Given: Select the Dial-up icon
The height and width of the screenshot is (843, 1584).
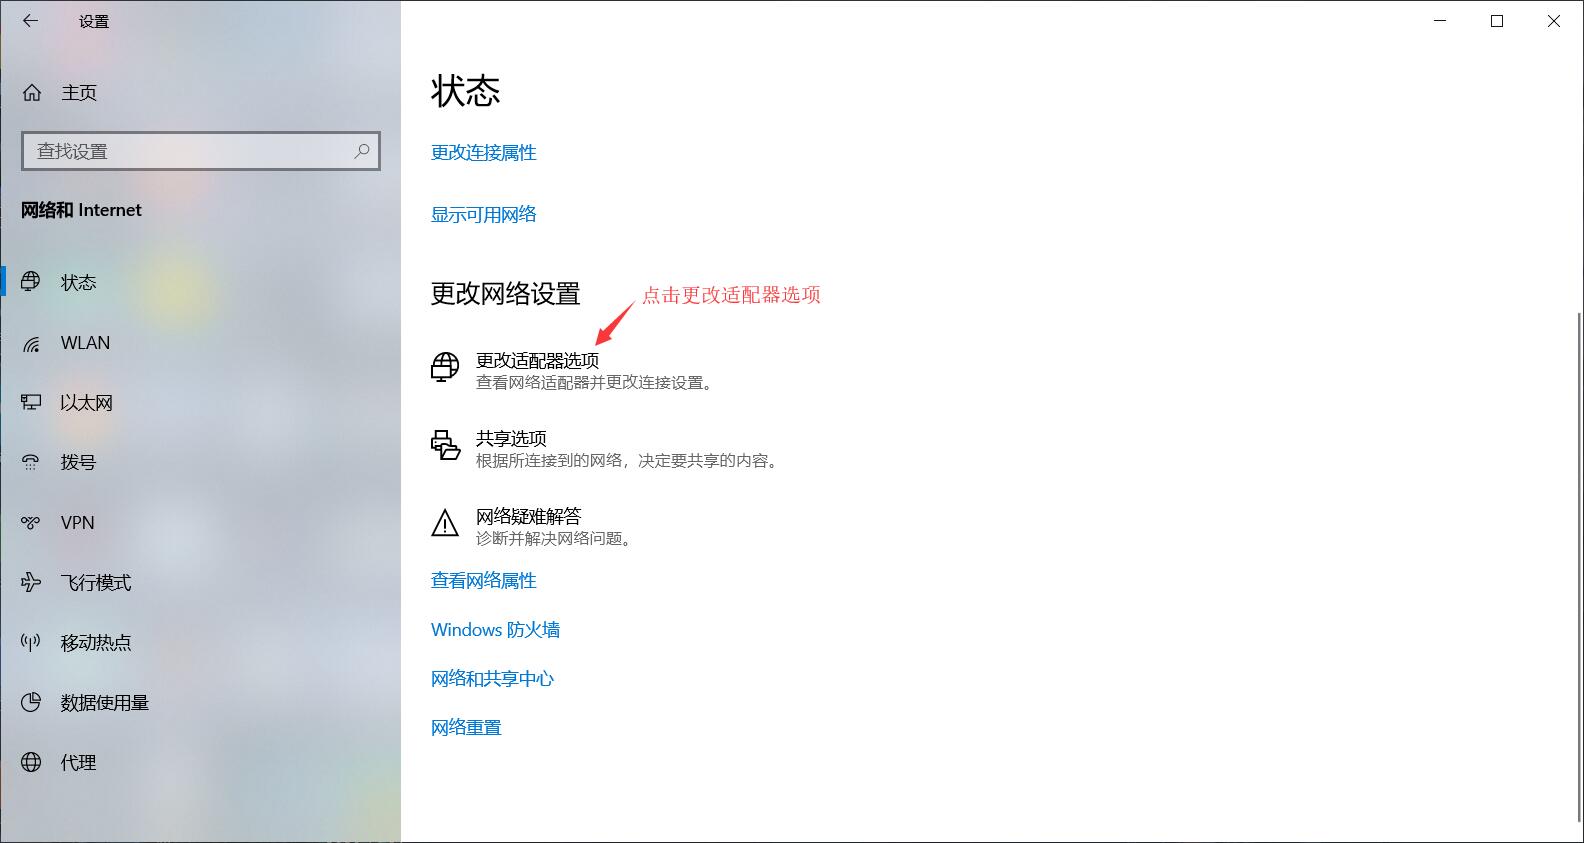Looking at the screenshot, I should (31, 462).
